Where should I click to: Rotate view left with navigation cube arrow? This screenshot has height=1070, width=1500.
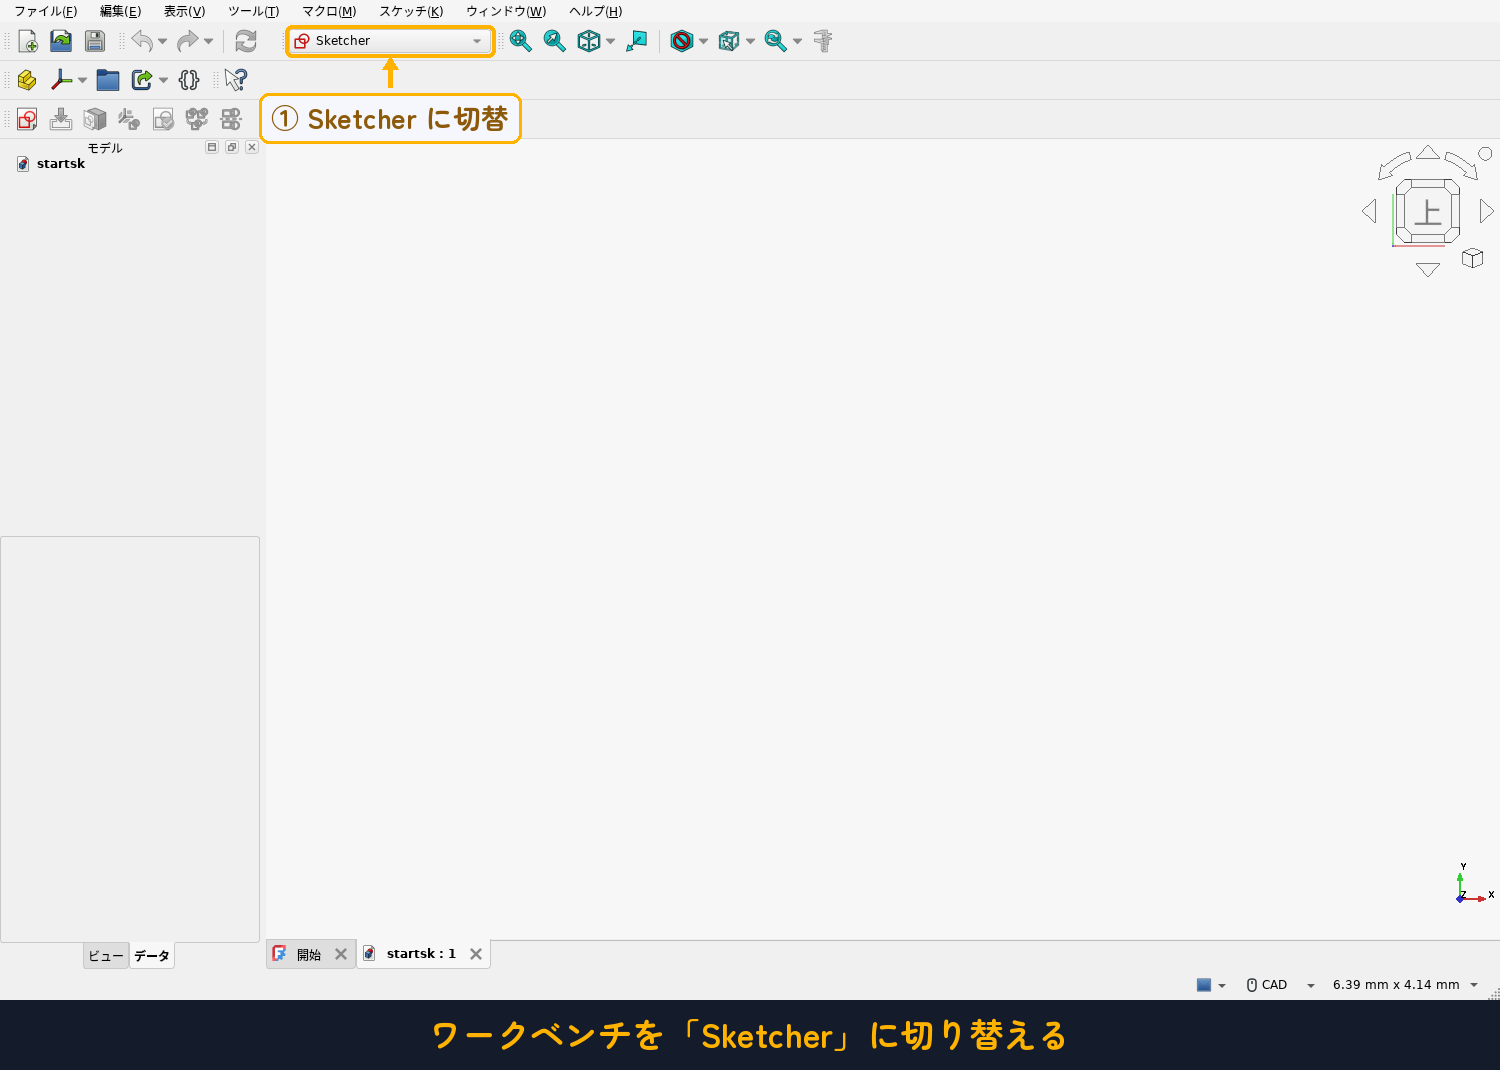click(1369, 211)
